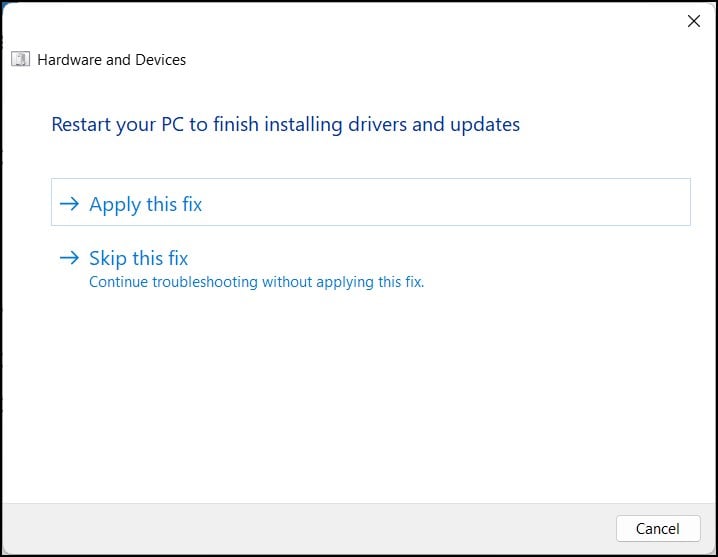Click the arrow icon beside Apply this fix
This screenshot has height=557, width=718.
70,203
